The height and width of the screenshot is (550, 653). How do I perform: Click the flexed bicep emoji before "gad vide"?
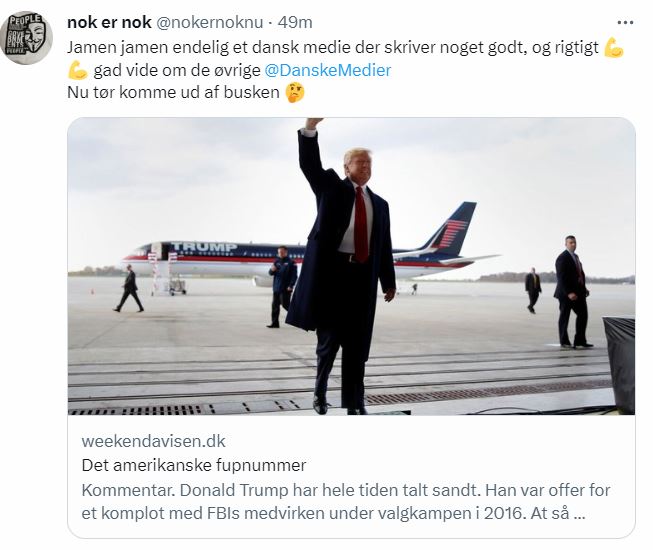(x=78, y=69)
